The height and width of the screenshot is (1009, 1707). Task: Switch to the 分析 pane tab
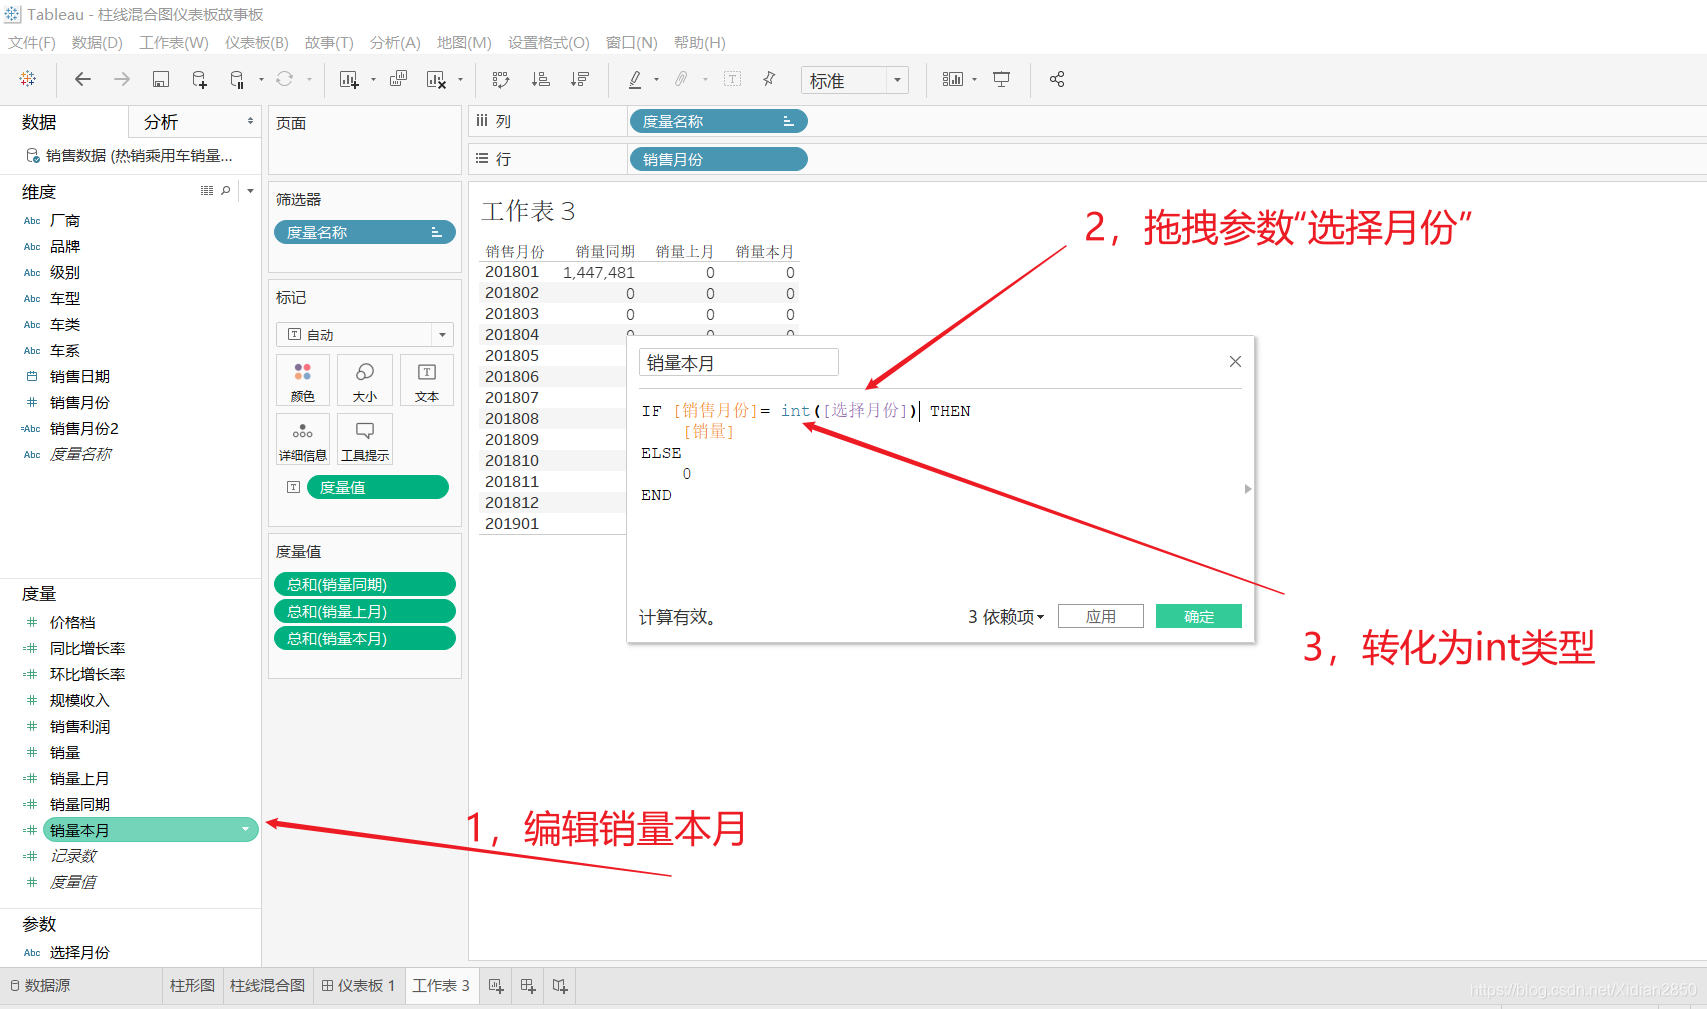pyautogui.click(x=161, y=122)
